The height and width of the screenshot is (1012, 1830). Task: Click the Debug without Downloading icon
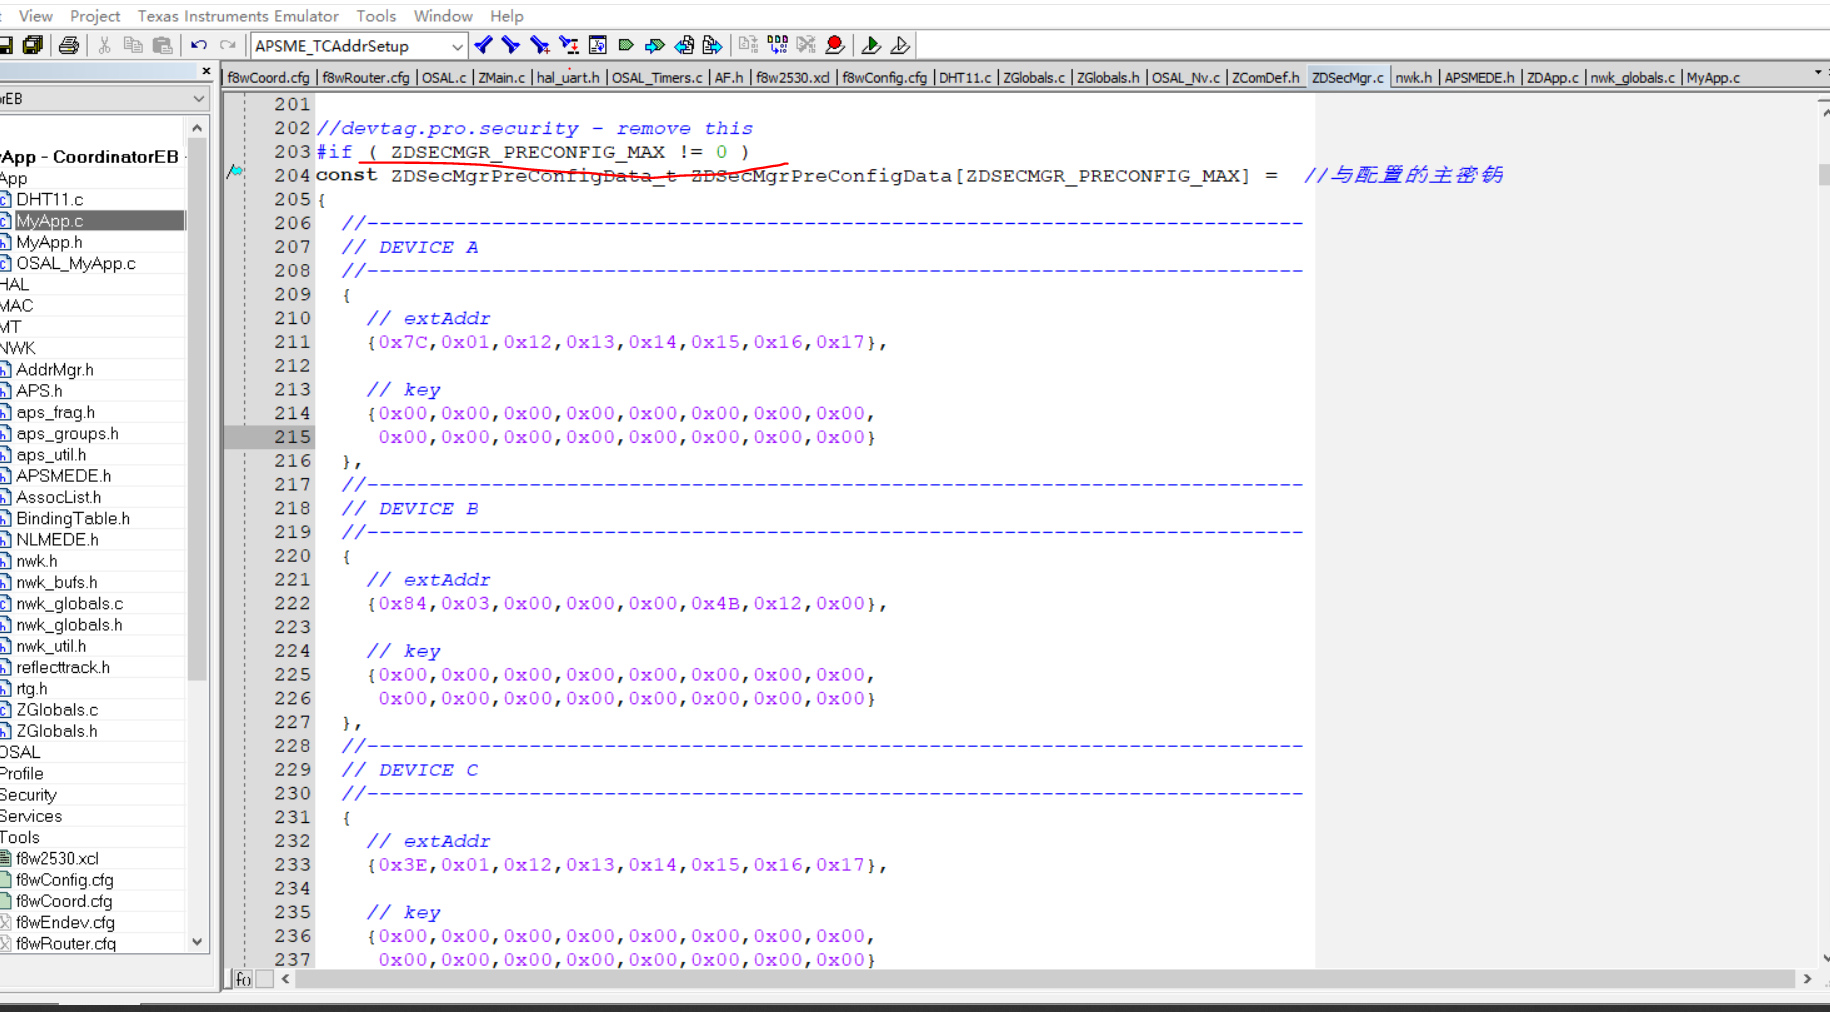point(900,45)
